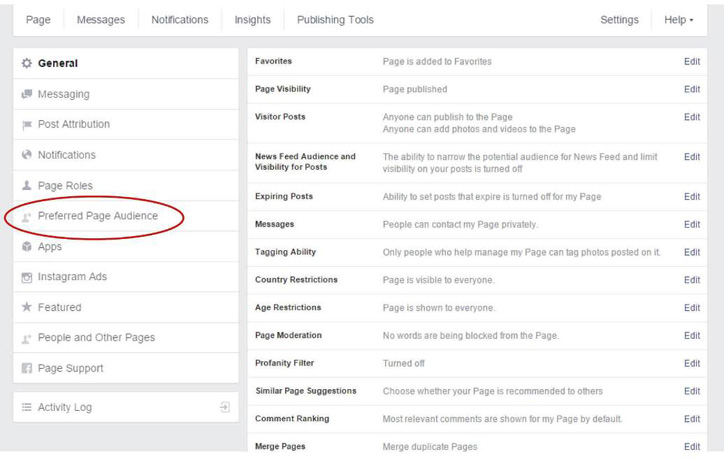This screenshot has width=724, height=459.
Task: Click the Instagram Ads camera icon
Action: point(27,277)
